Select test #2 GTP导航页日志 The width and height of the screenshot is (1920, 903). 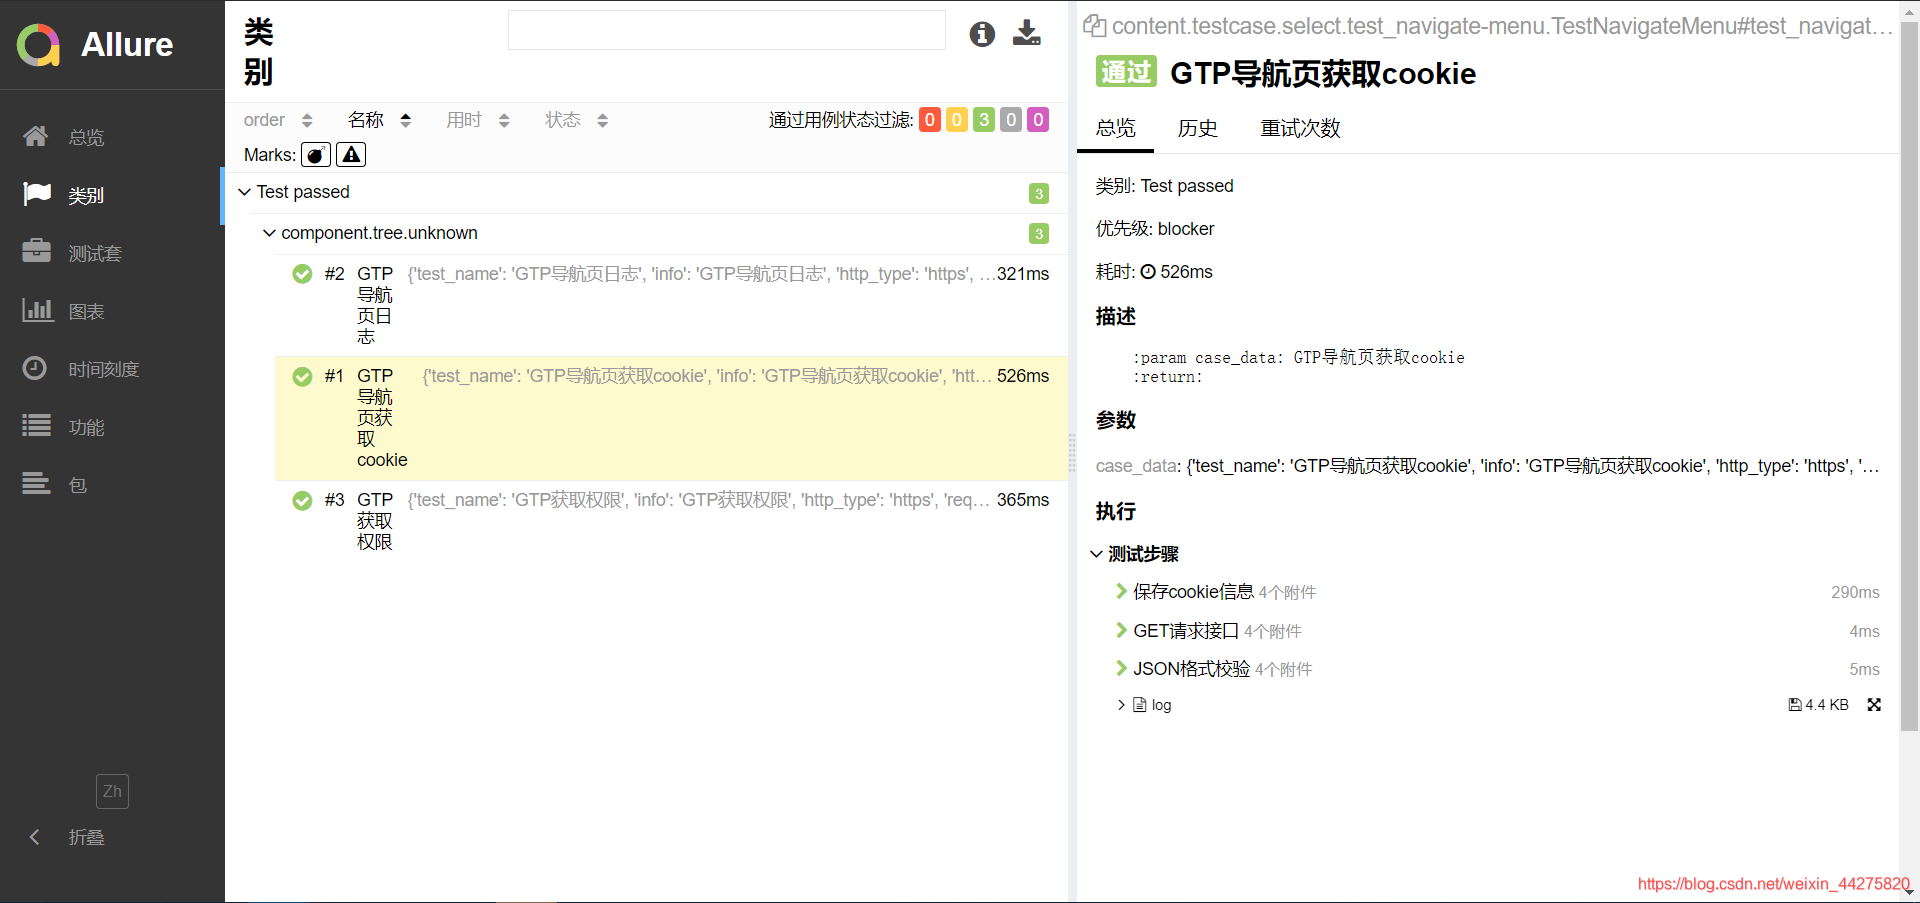click(x=671, y=305)
